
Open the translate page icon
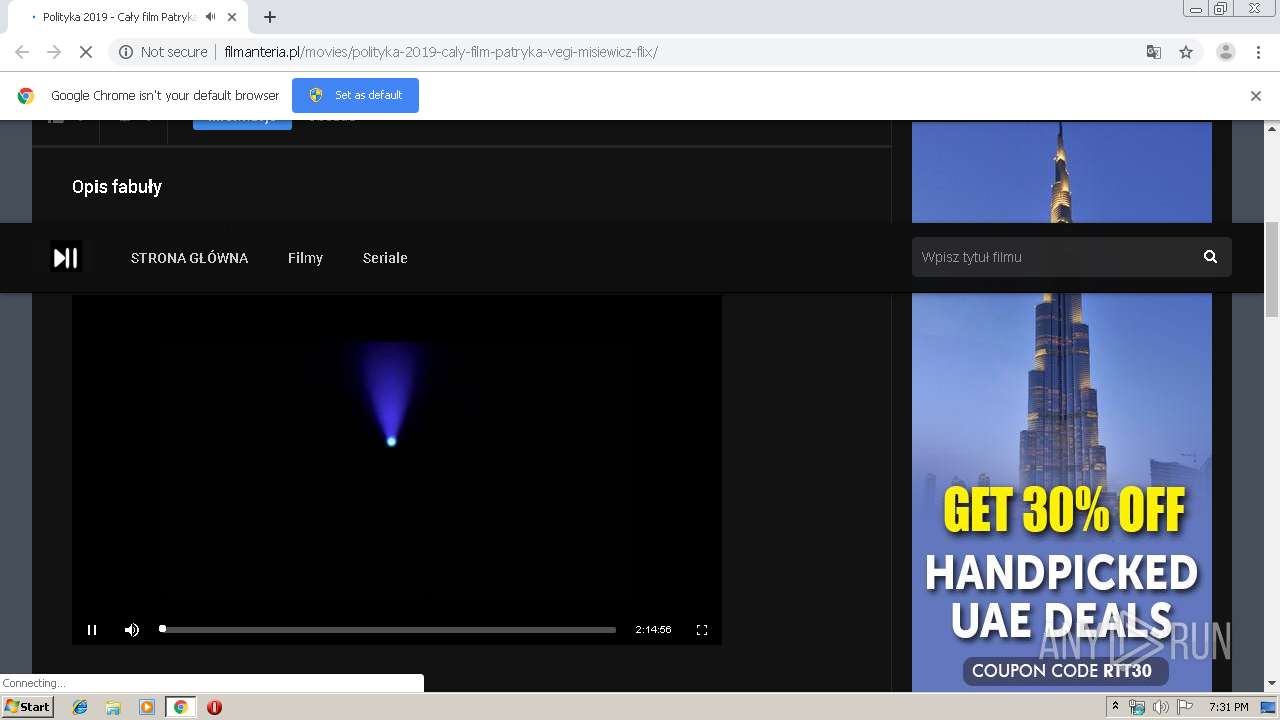[x=1153, y=52]
